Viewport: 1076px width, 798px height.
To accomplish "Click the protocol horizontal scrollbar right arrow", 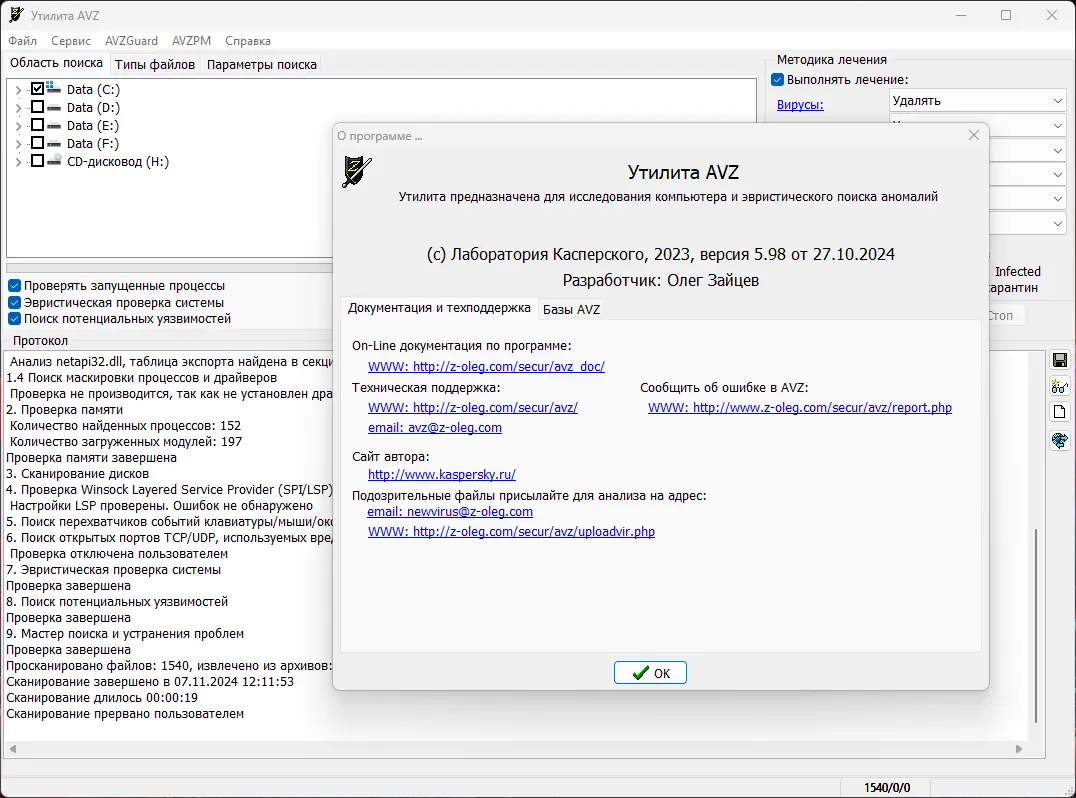I will point(1018,749).
